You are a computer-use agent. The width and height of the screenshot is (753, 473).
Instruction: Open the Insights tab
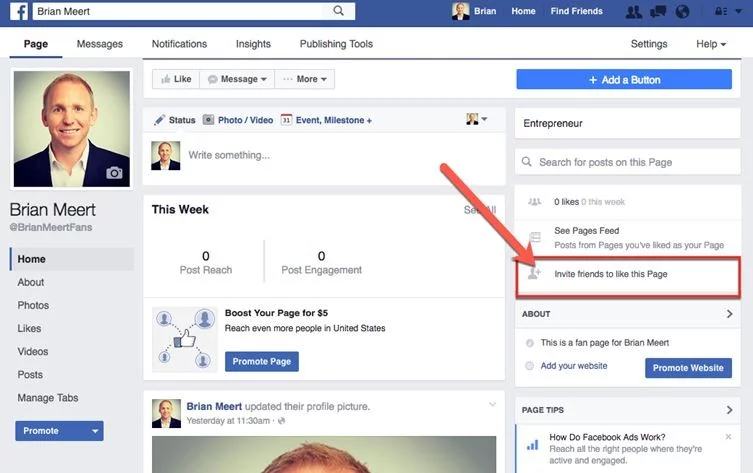pos(253,44)
